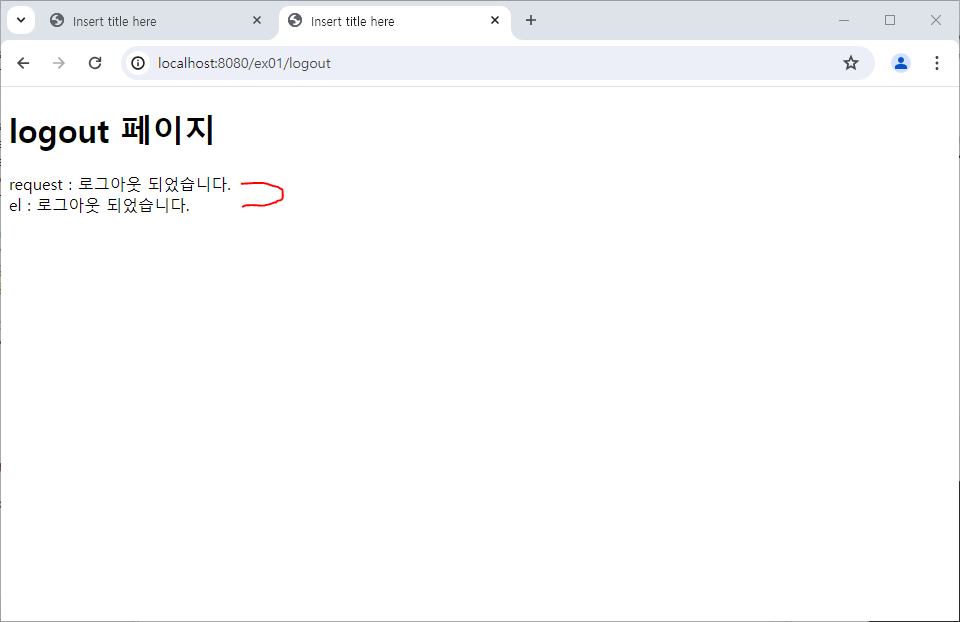Screen dimensions: 960x622
Task: Close the active second tab
Action: (x=495, y=20)
